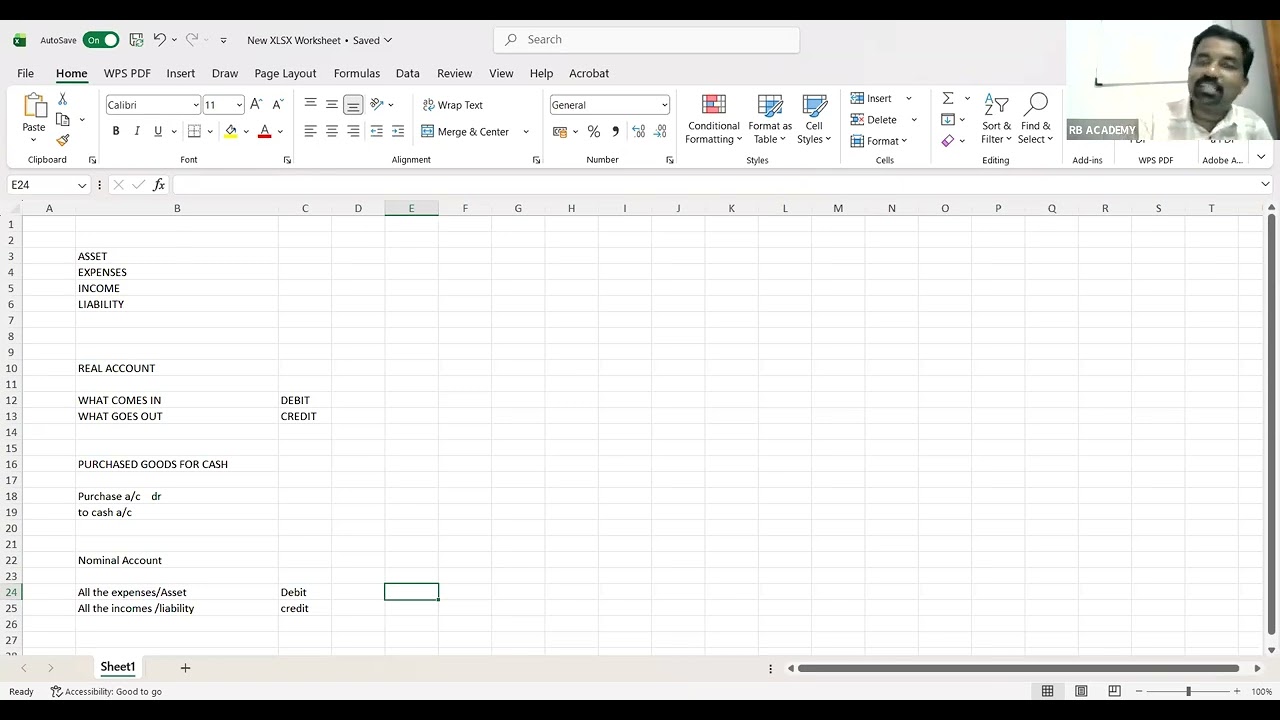Open the File menu
This screenshot has height=720, width=1280.
(25, 73)
